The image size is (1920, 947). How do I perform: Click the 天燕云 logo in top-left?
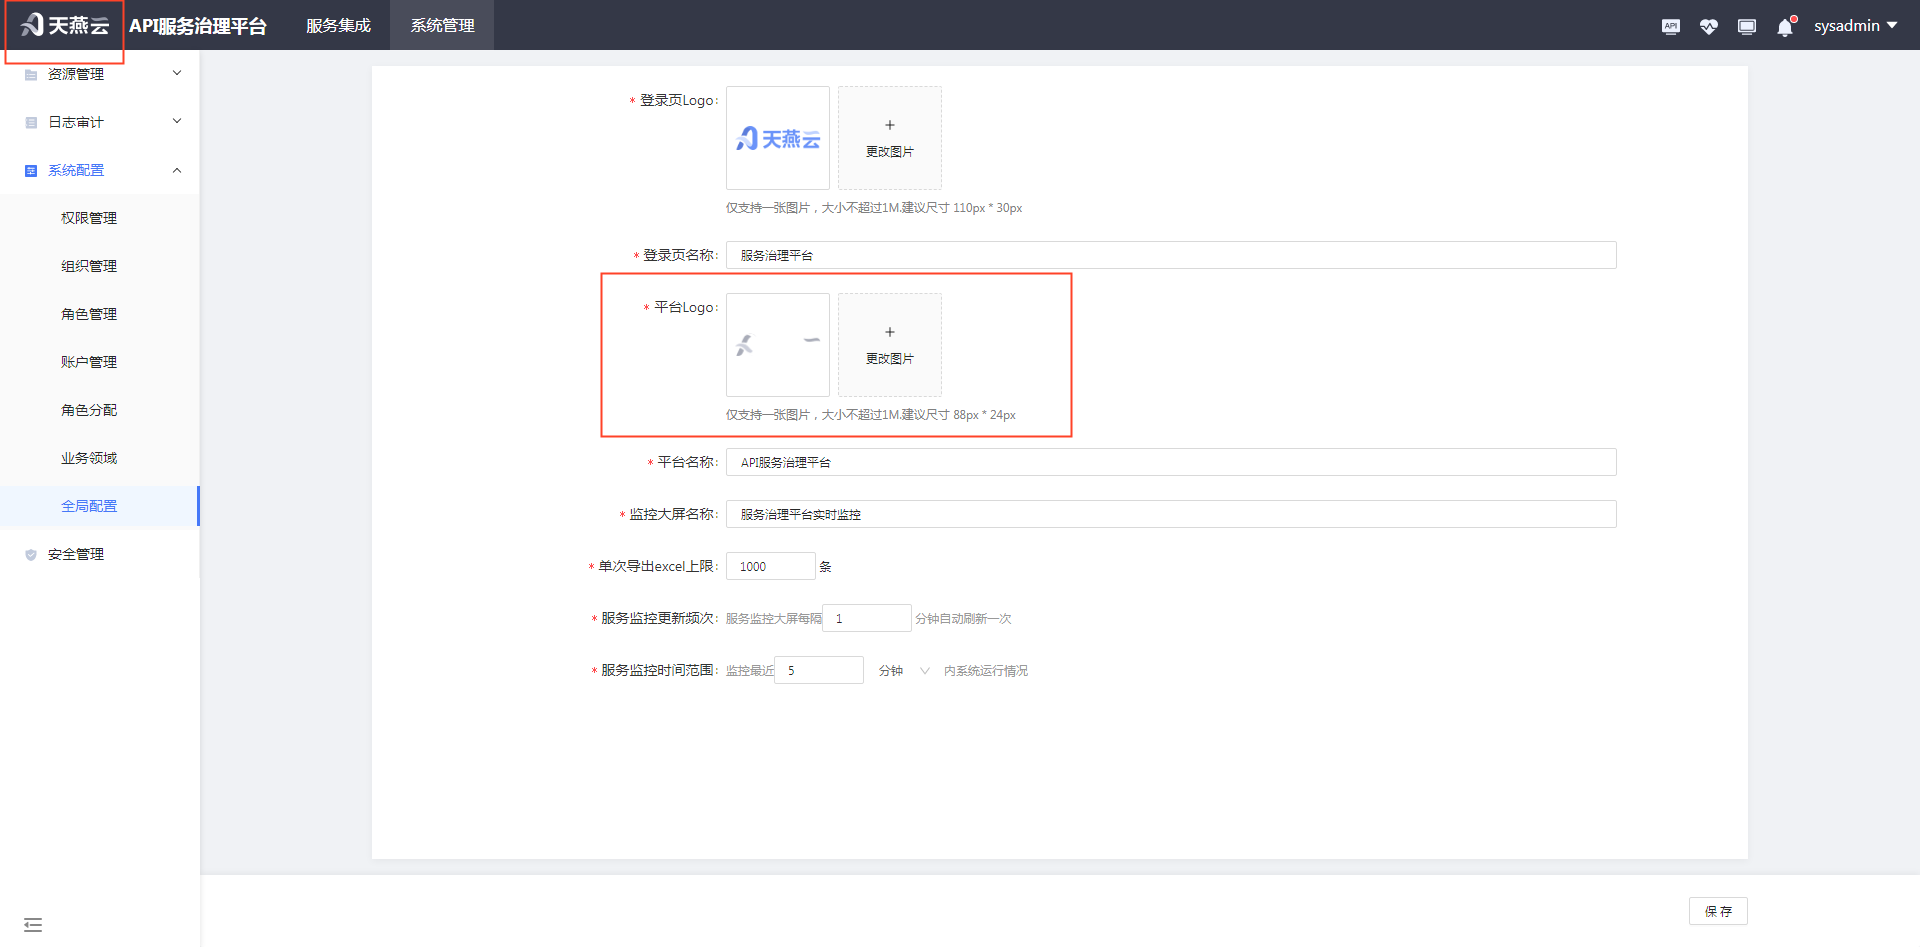(65, 26)
